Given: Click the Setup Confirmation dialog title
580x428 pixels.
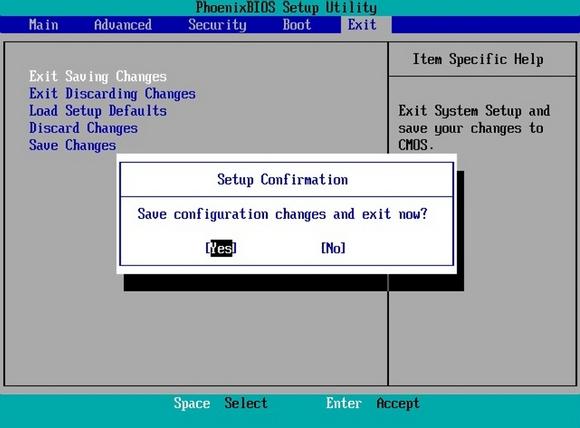Looking at the screenshot, I should [x=282, y=180].
